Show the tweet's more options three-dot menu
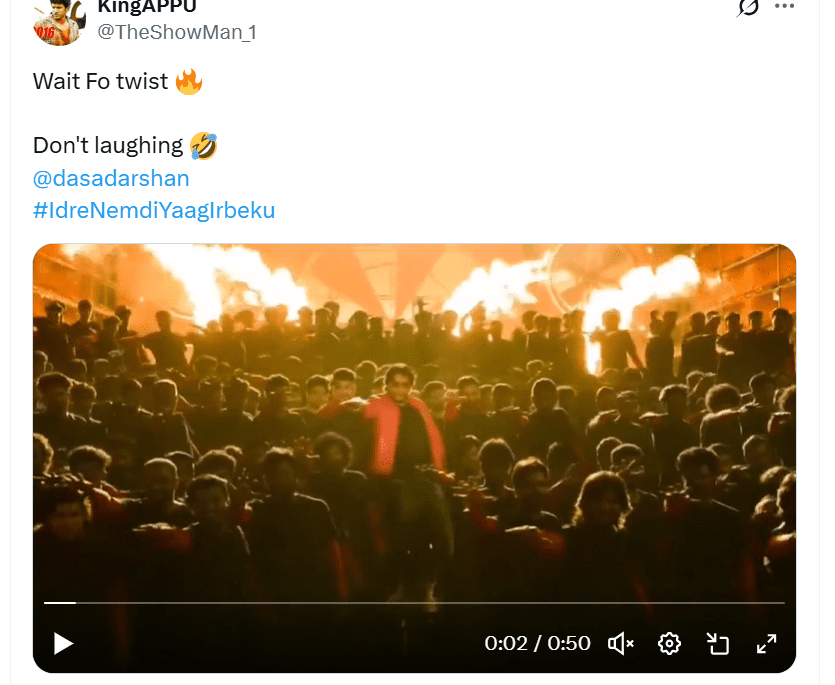Image resolution: width=835 pixels, height=685 pixels. [x=783, y=9]
